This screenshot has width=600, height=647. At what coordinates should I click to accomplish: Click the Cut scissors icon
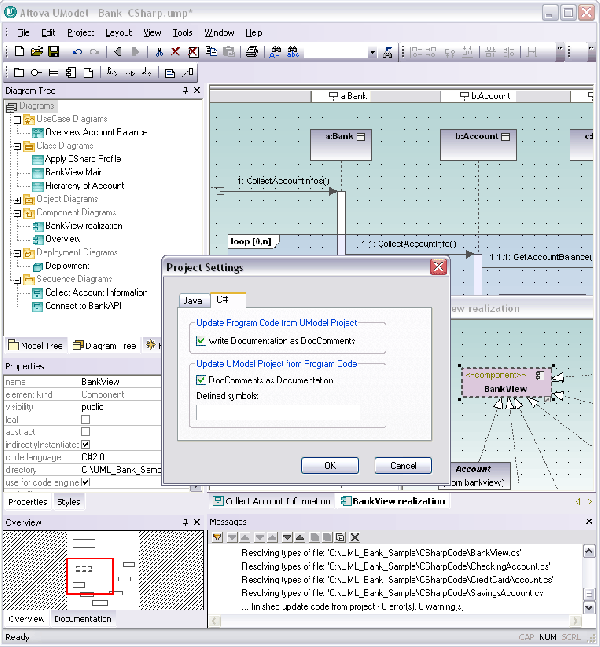158,51
